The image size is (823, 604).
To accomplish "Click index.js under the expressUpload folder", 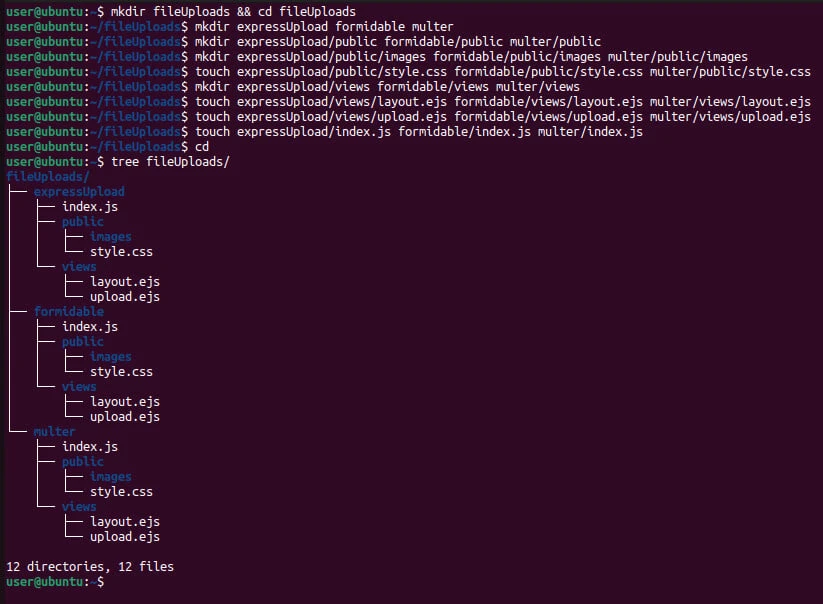I will coord(90,206).
